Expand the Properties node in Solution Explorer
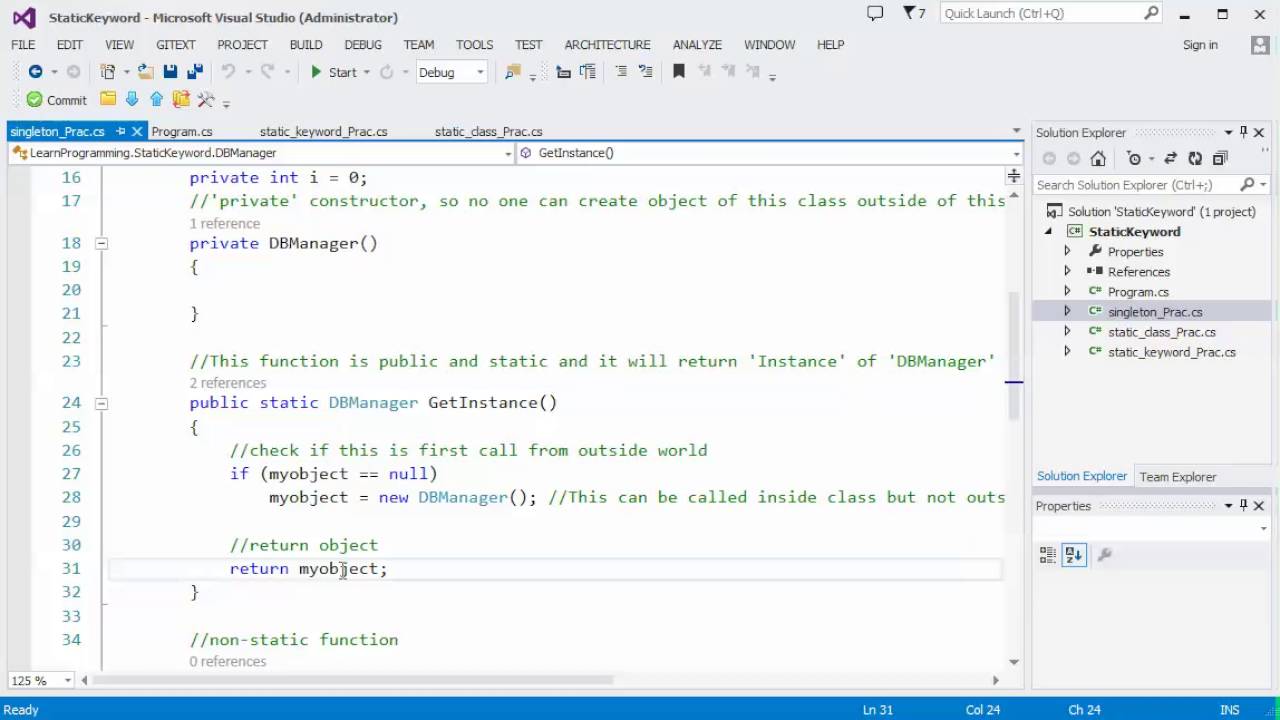The width and height of the screenshot is (1280, 720). pos(1067,251)
